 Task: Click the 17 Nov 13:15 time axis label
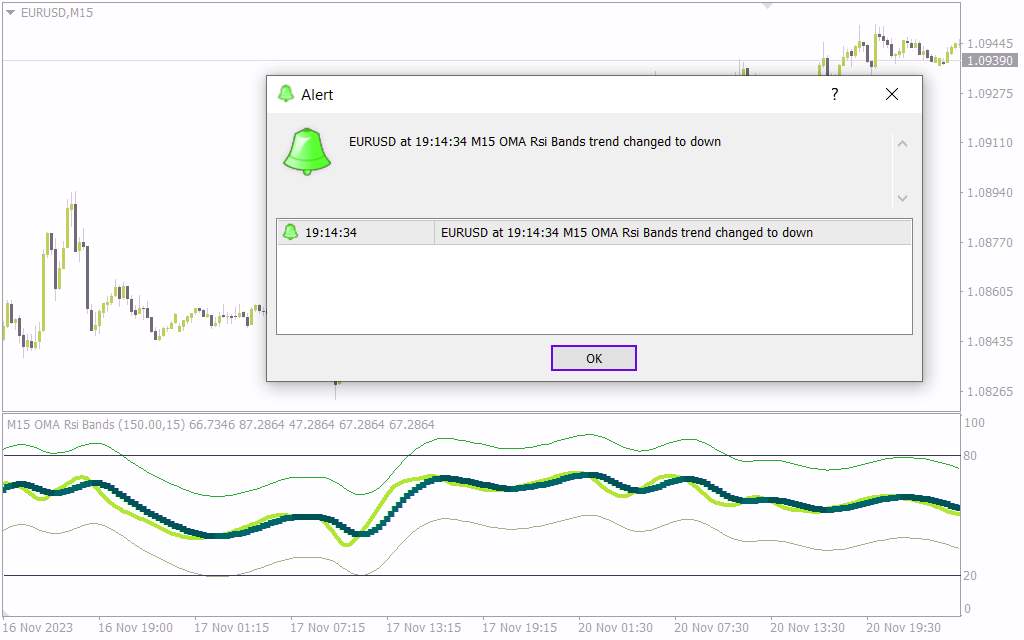(423, 627)
